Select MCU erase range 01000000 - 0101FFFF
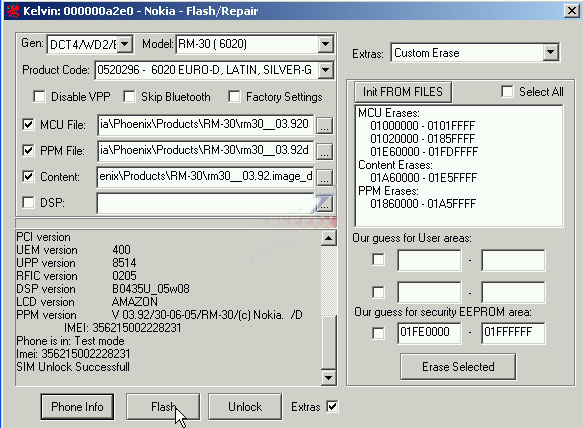This screenshot has height=428, width=583. [423, 126]
